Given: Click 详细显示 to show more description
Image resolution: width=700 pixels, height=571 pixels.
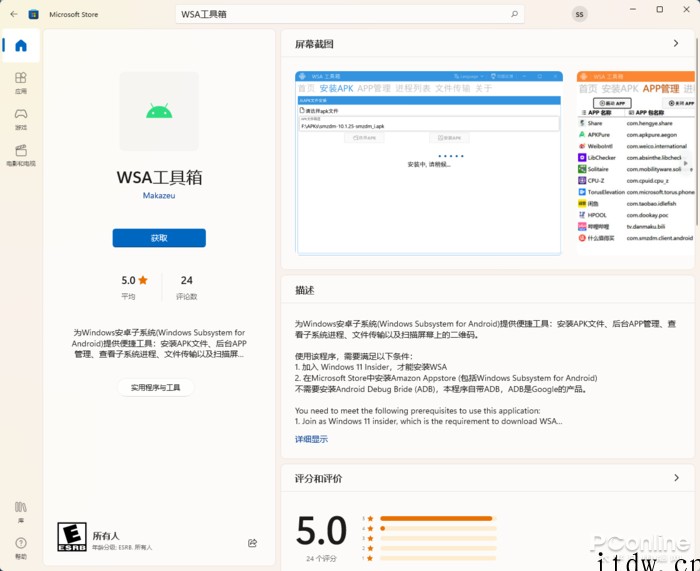Looking at the screenshot, I should click(x=311, y=439).
